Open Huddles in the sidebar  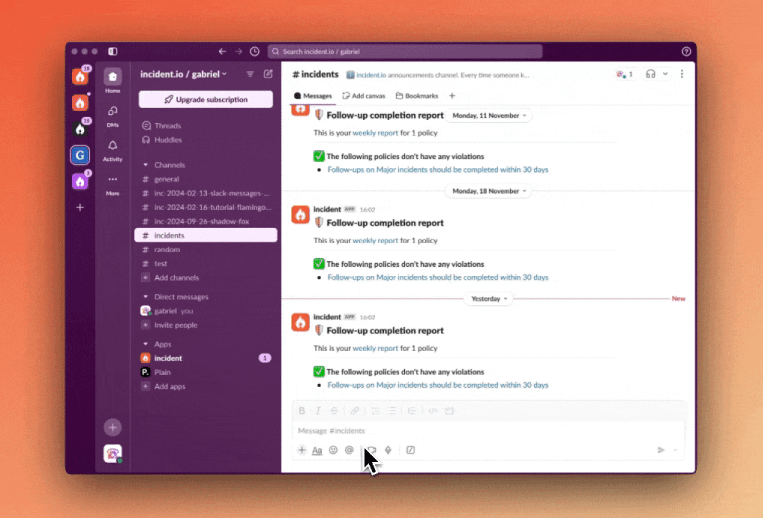[x=206, y=140]
